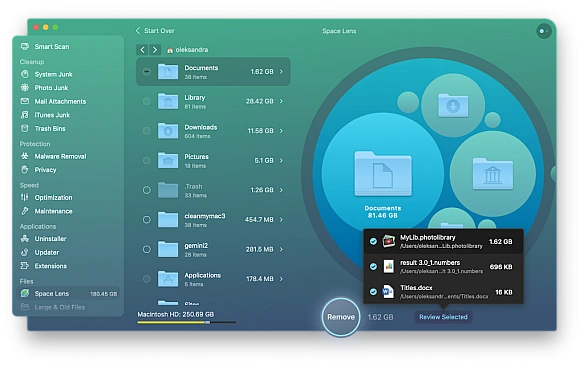The width and height of the screenshot is (584, 367).
Task: Expand the Pictures folder chevron
Action: click(281, 161)
